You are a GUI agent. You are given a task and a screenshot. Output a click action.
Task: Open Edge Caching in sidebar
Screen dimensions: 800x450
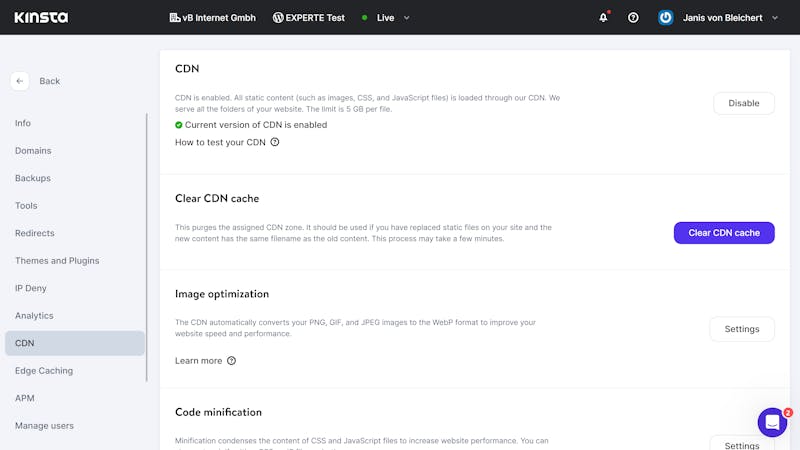[44, 371]
